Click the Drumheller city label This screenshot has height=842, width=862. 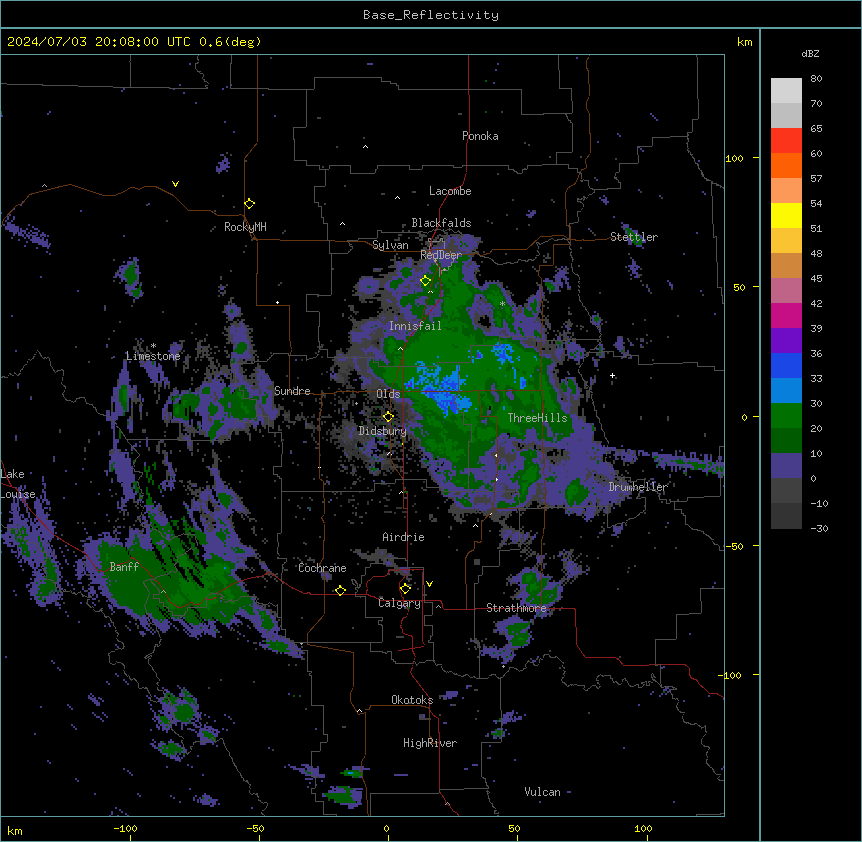click(638, 487)
